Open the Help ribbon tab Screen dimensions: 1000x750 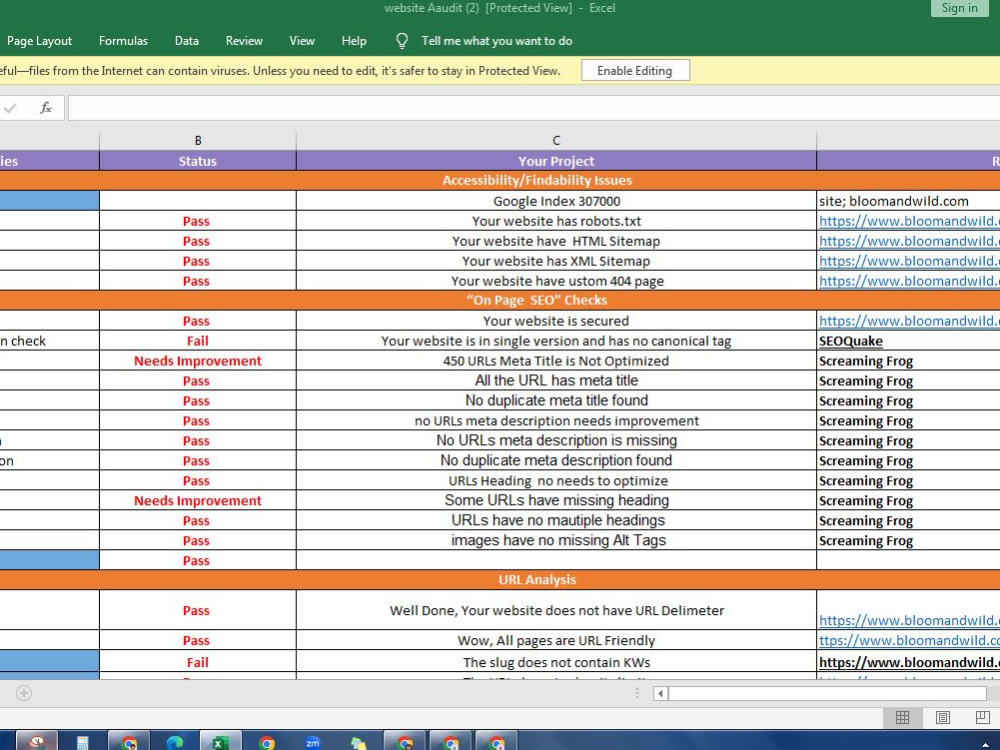(354, 41)
